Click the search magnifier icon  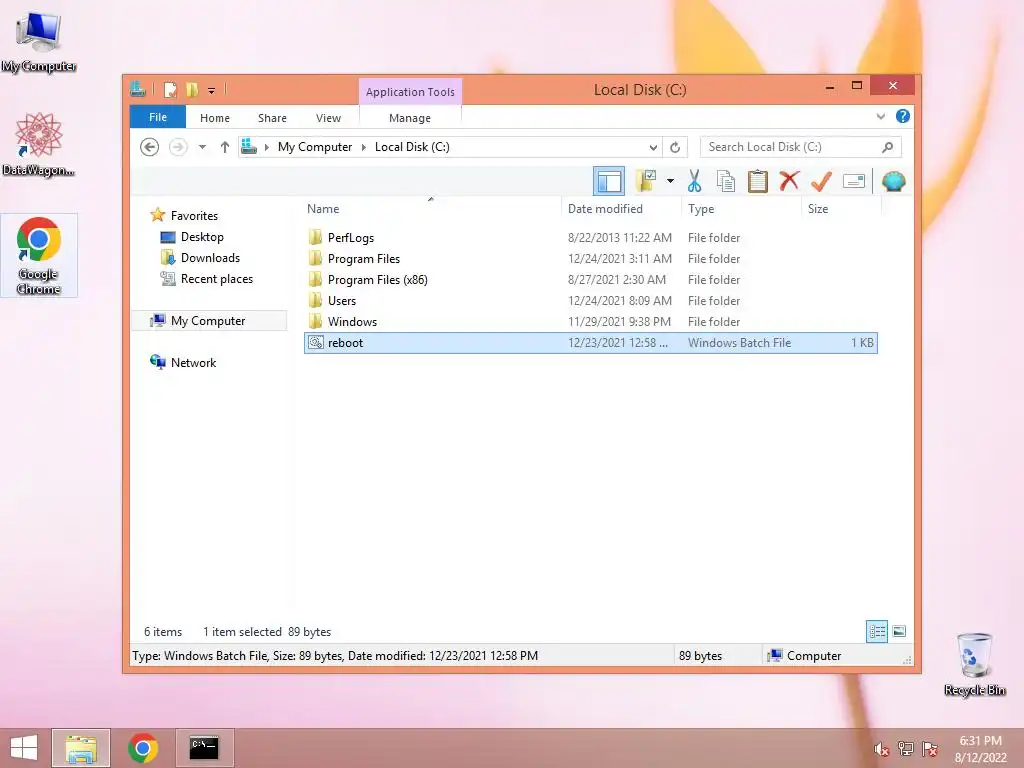pyautogui.click(x=888, y=147)
